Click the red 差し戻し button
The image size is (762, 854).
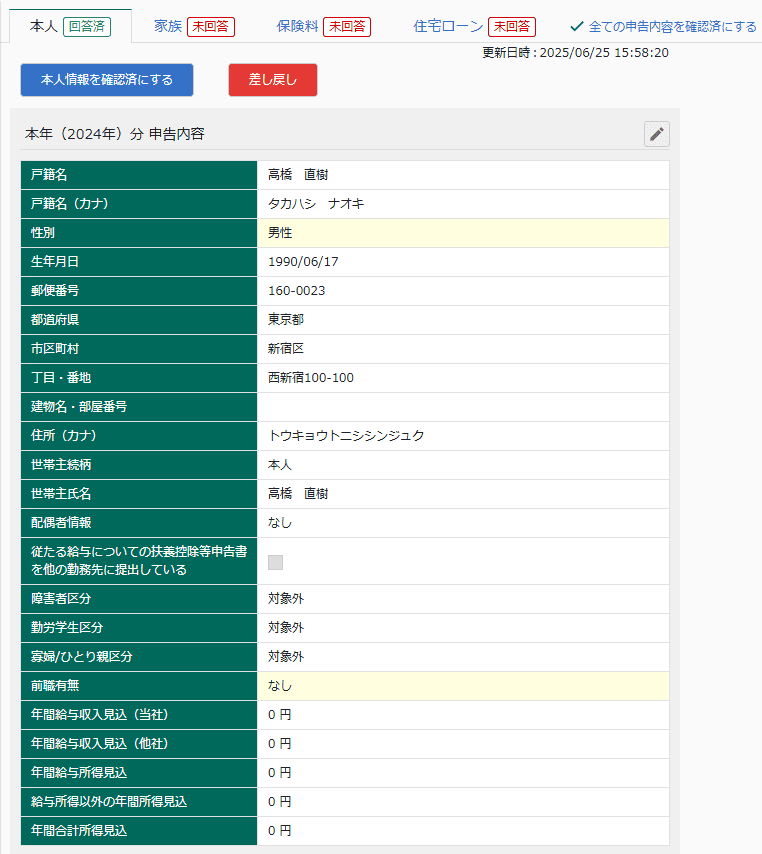pos(273,80)
